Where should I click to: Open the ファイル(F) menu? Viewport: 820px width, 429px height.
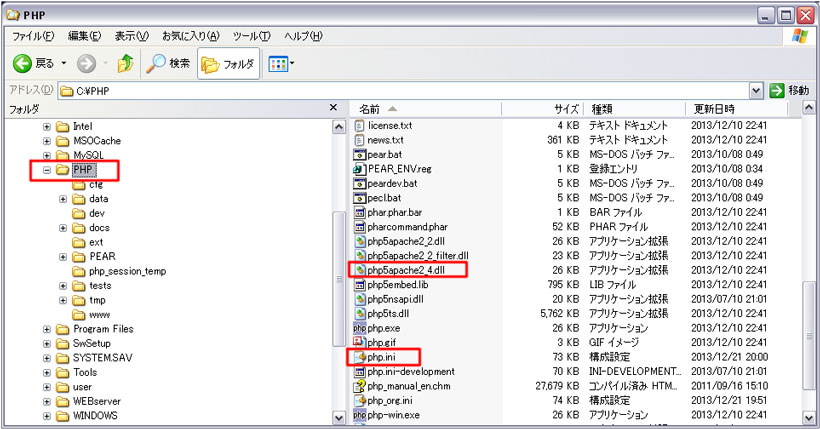pos(33,36)
